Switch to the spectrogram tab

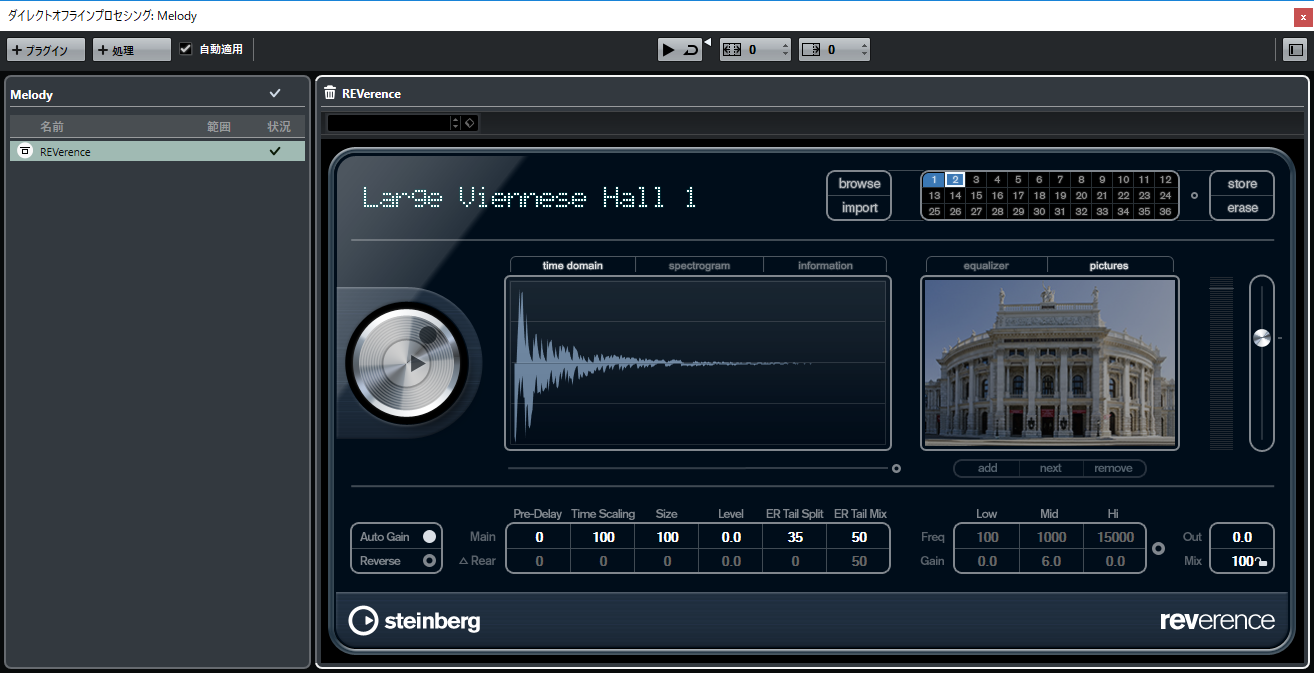[700, 266]
